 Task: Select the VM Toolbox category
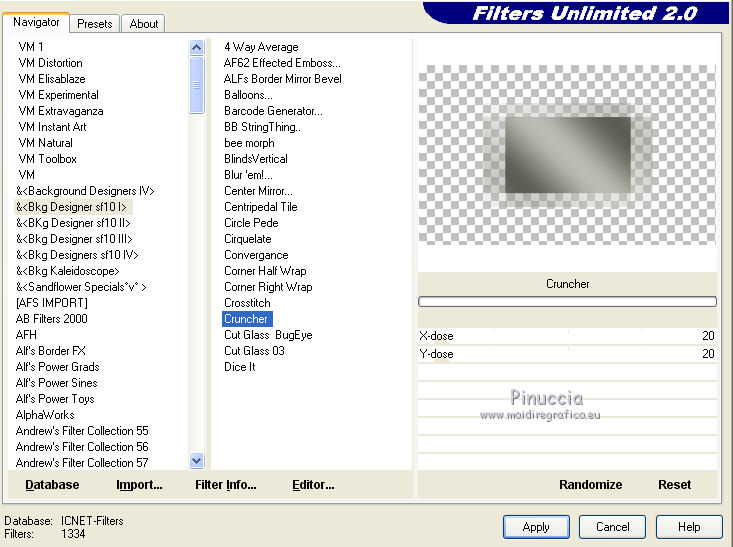click(47, 158)
